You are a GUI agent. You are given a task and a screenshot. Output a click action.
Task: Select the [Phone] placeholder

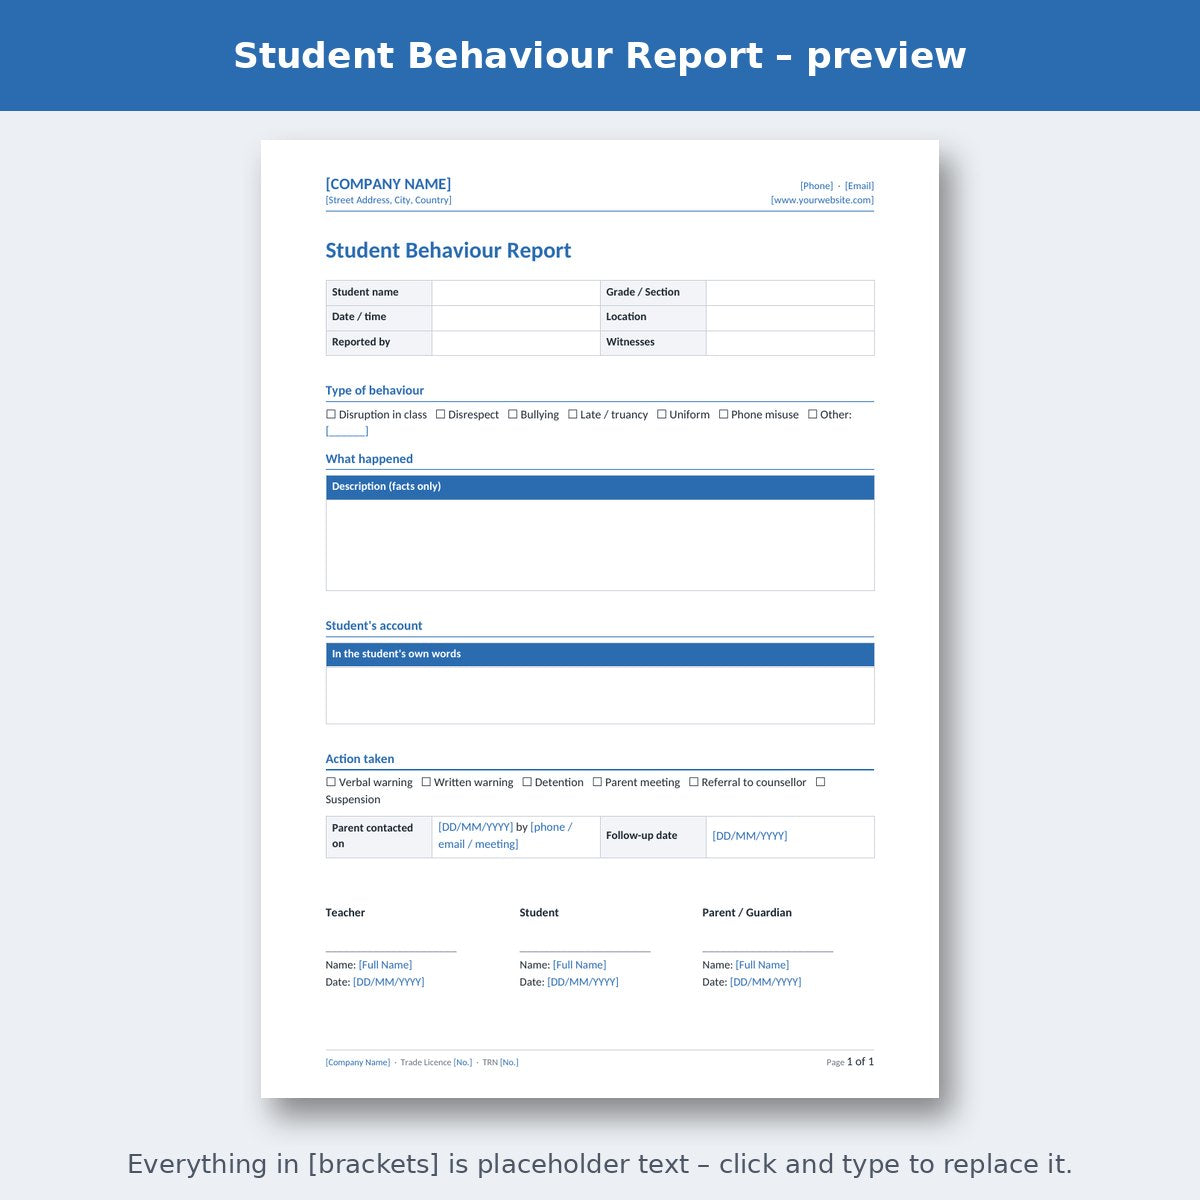coord(816,186)
